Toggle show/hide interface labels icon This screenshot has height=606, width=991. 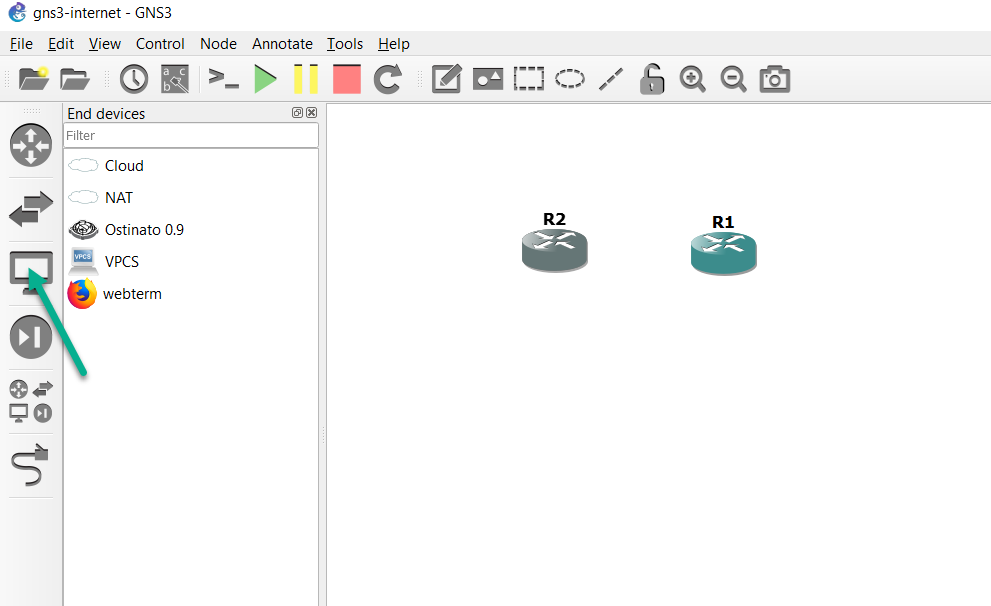(x=175, y=79)
